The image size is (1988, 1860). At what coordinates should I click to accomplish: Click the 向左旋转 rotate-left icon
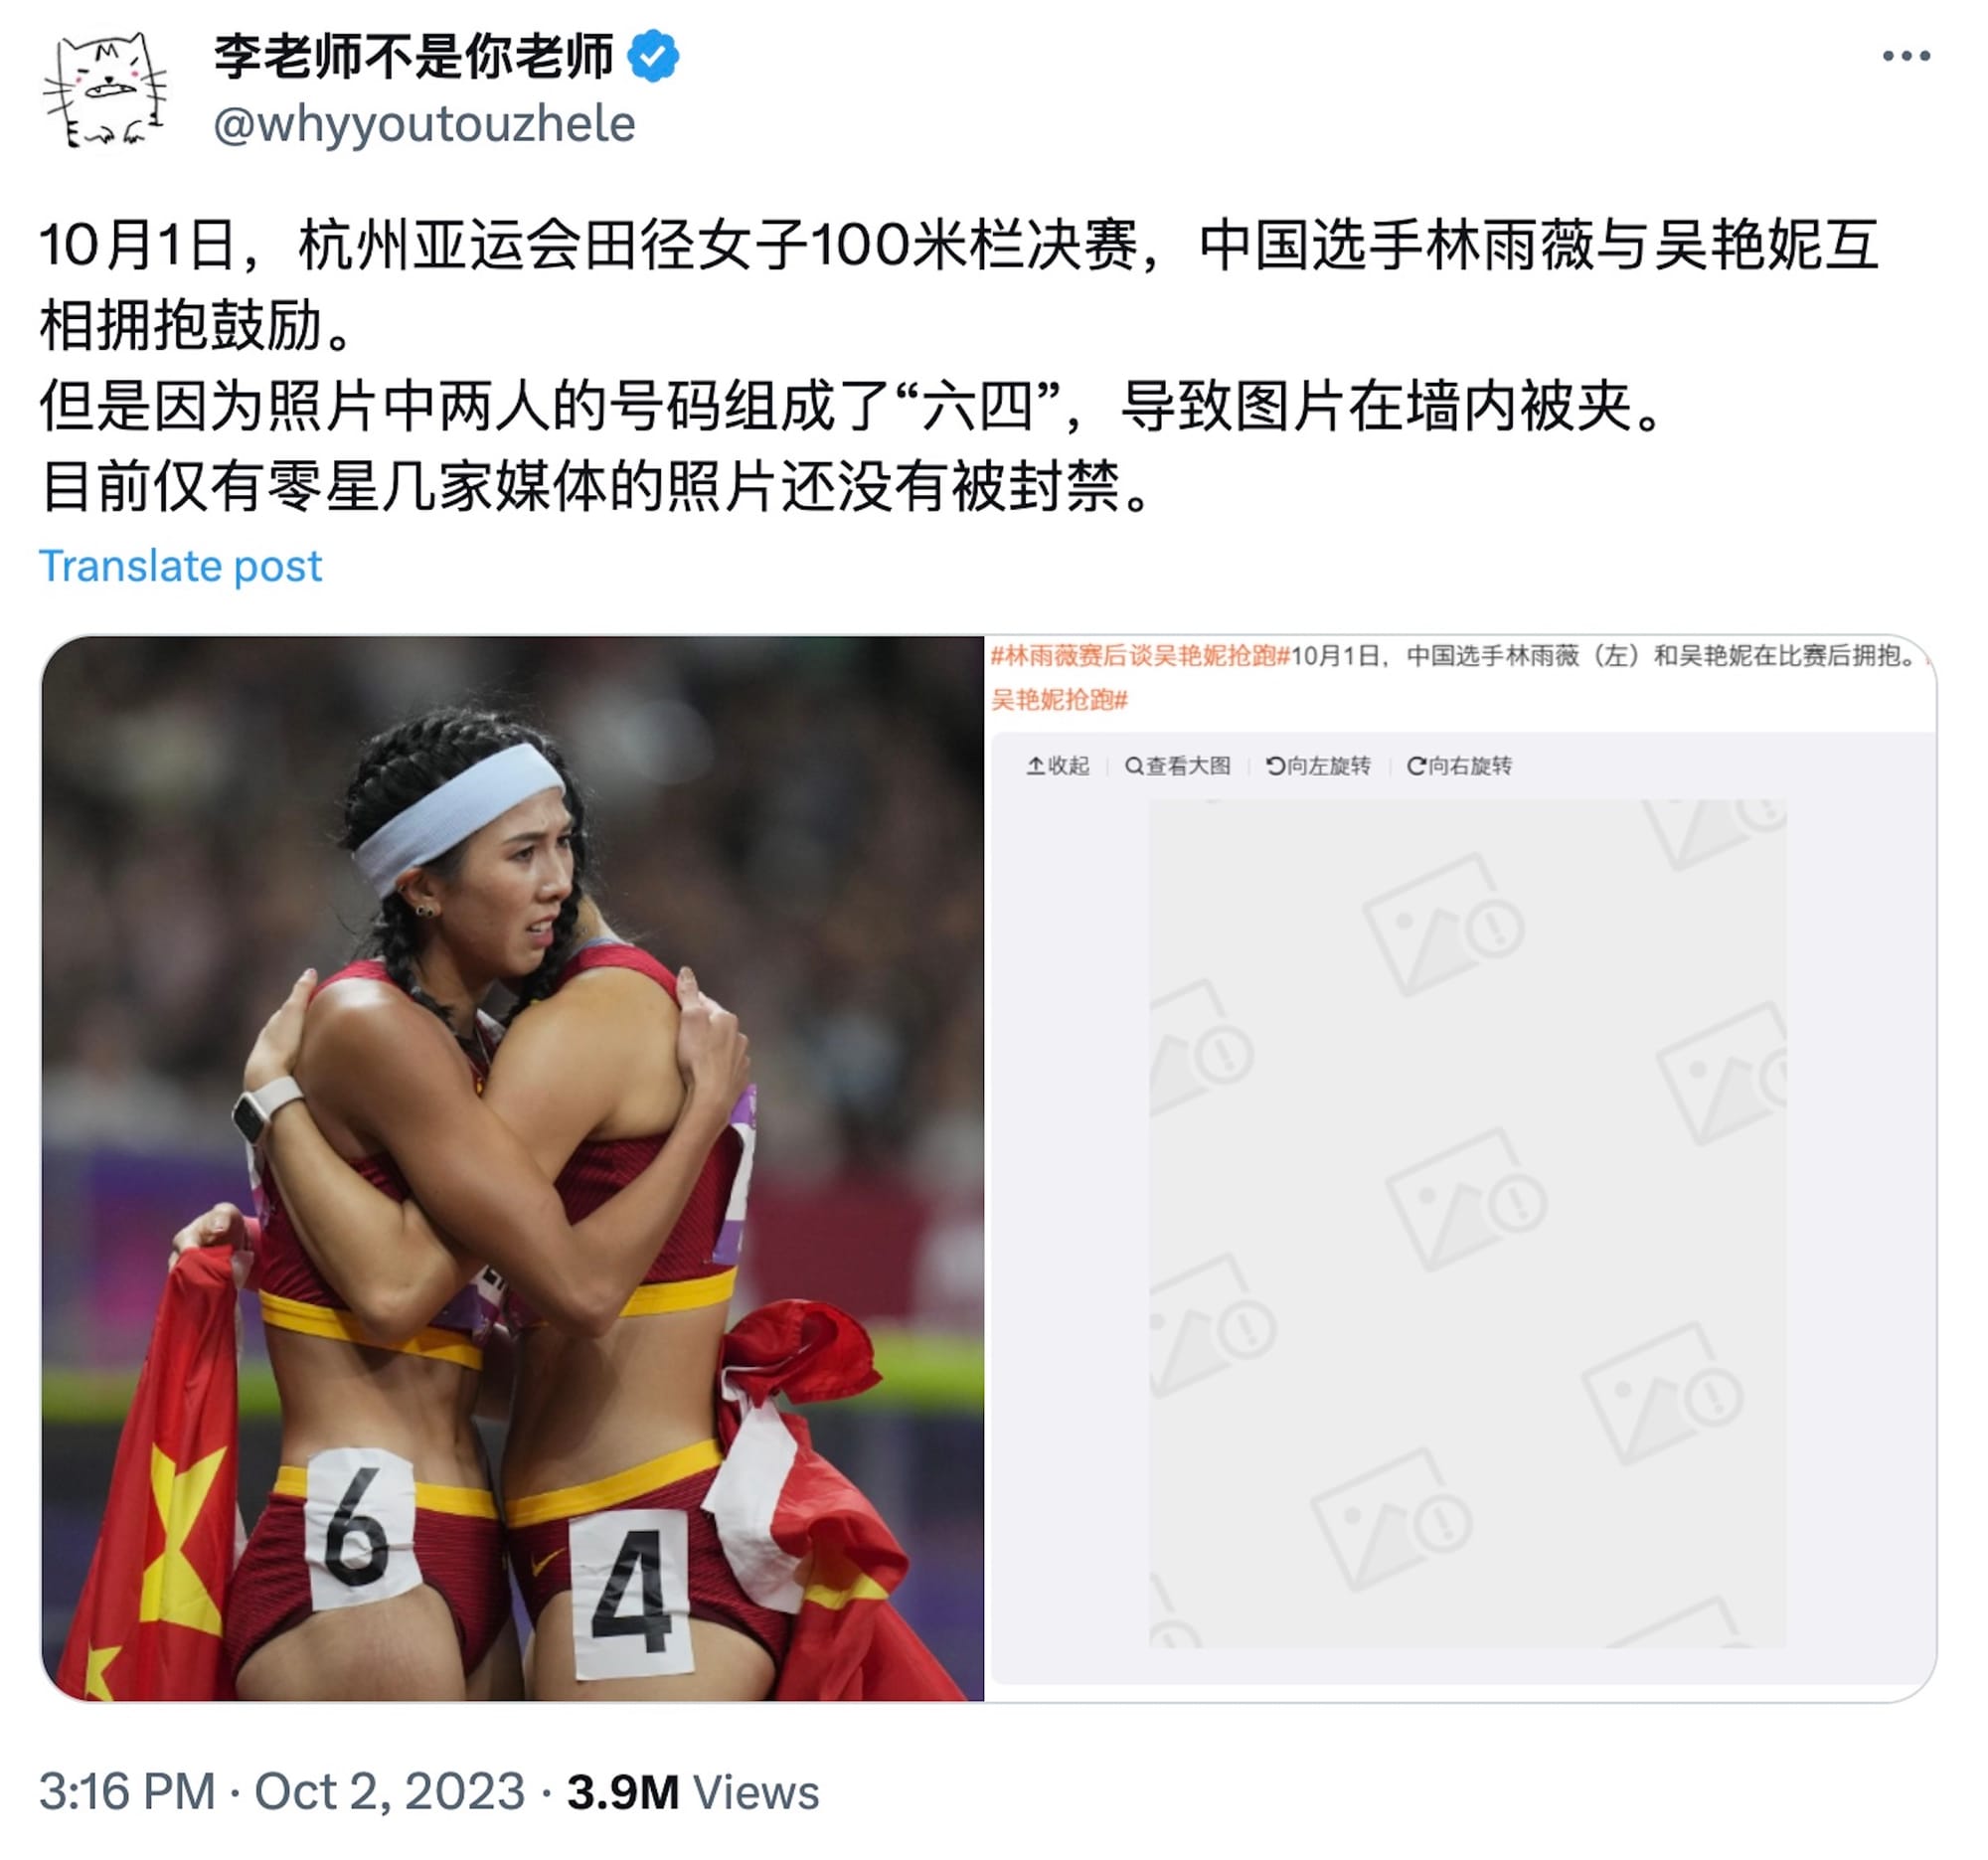point(1275,766)
